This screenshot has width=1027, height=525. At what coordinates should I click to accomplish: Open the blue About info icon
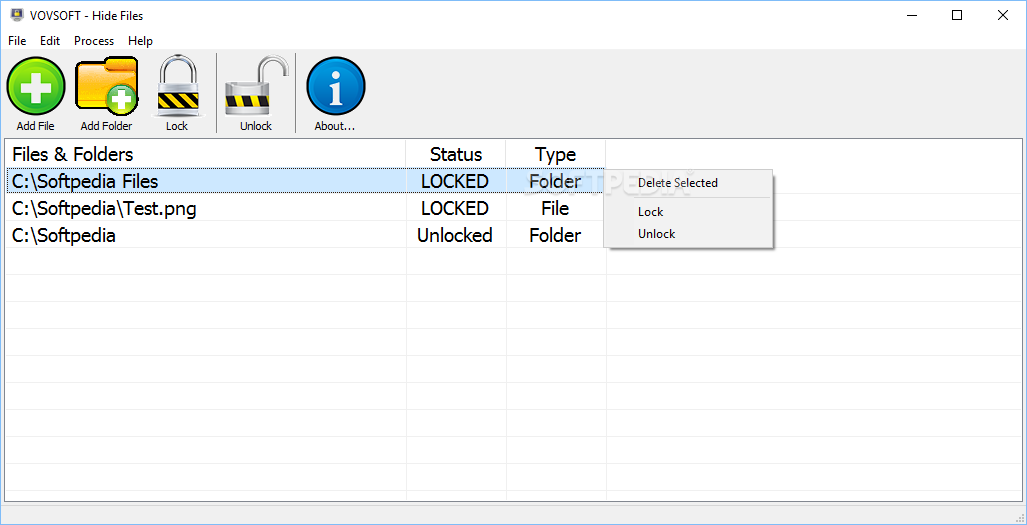coord(335,86)
